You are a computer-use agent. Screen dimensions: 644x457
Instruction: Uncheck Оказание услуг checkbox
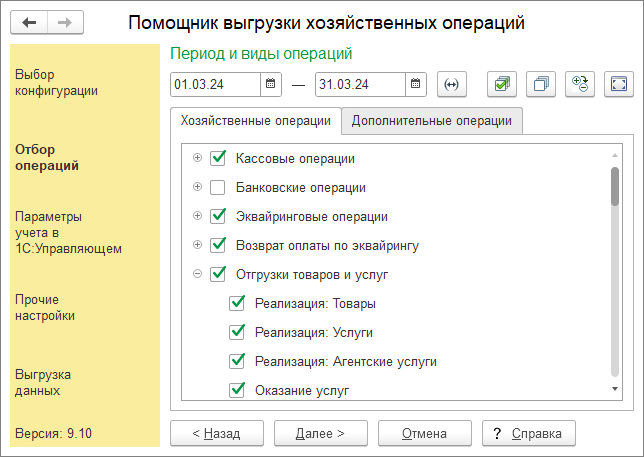tap(237, 390)
